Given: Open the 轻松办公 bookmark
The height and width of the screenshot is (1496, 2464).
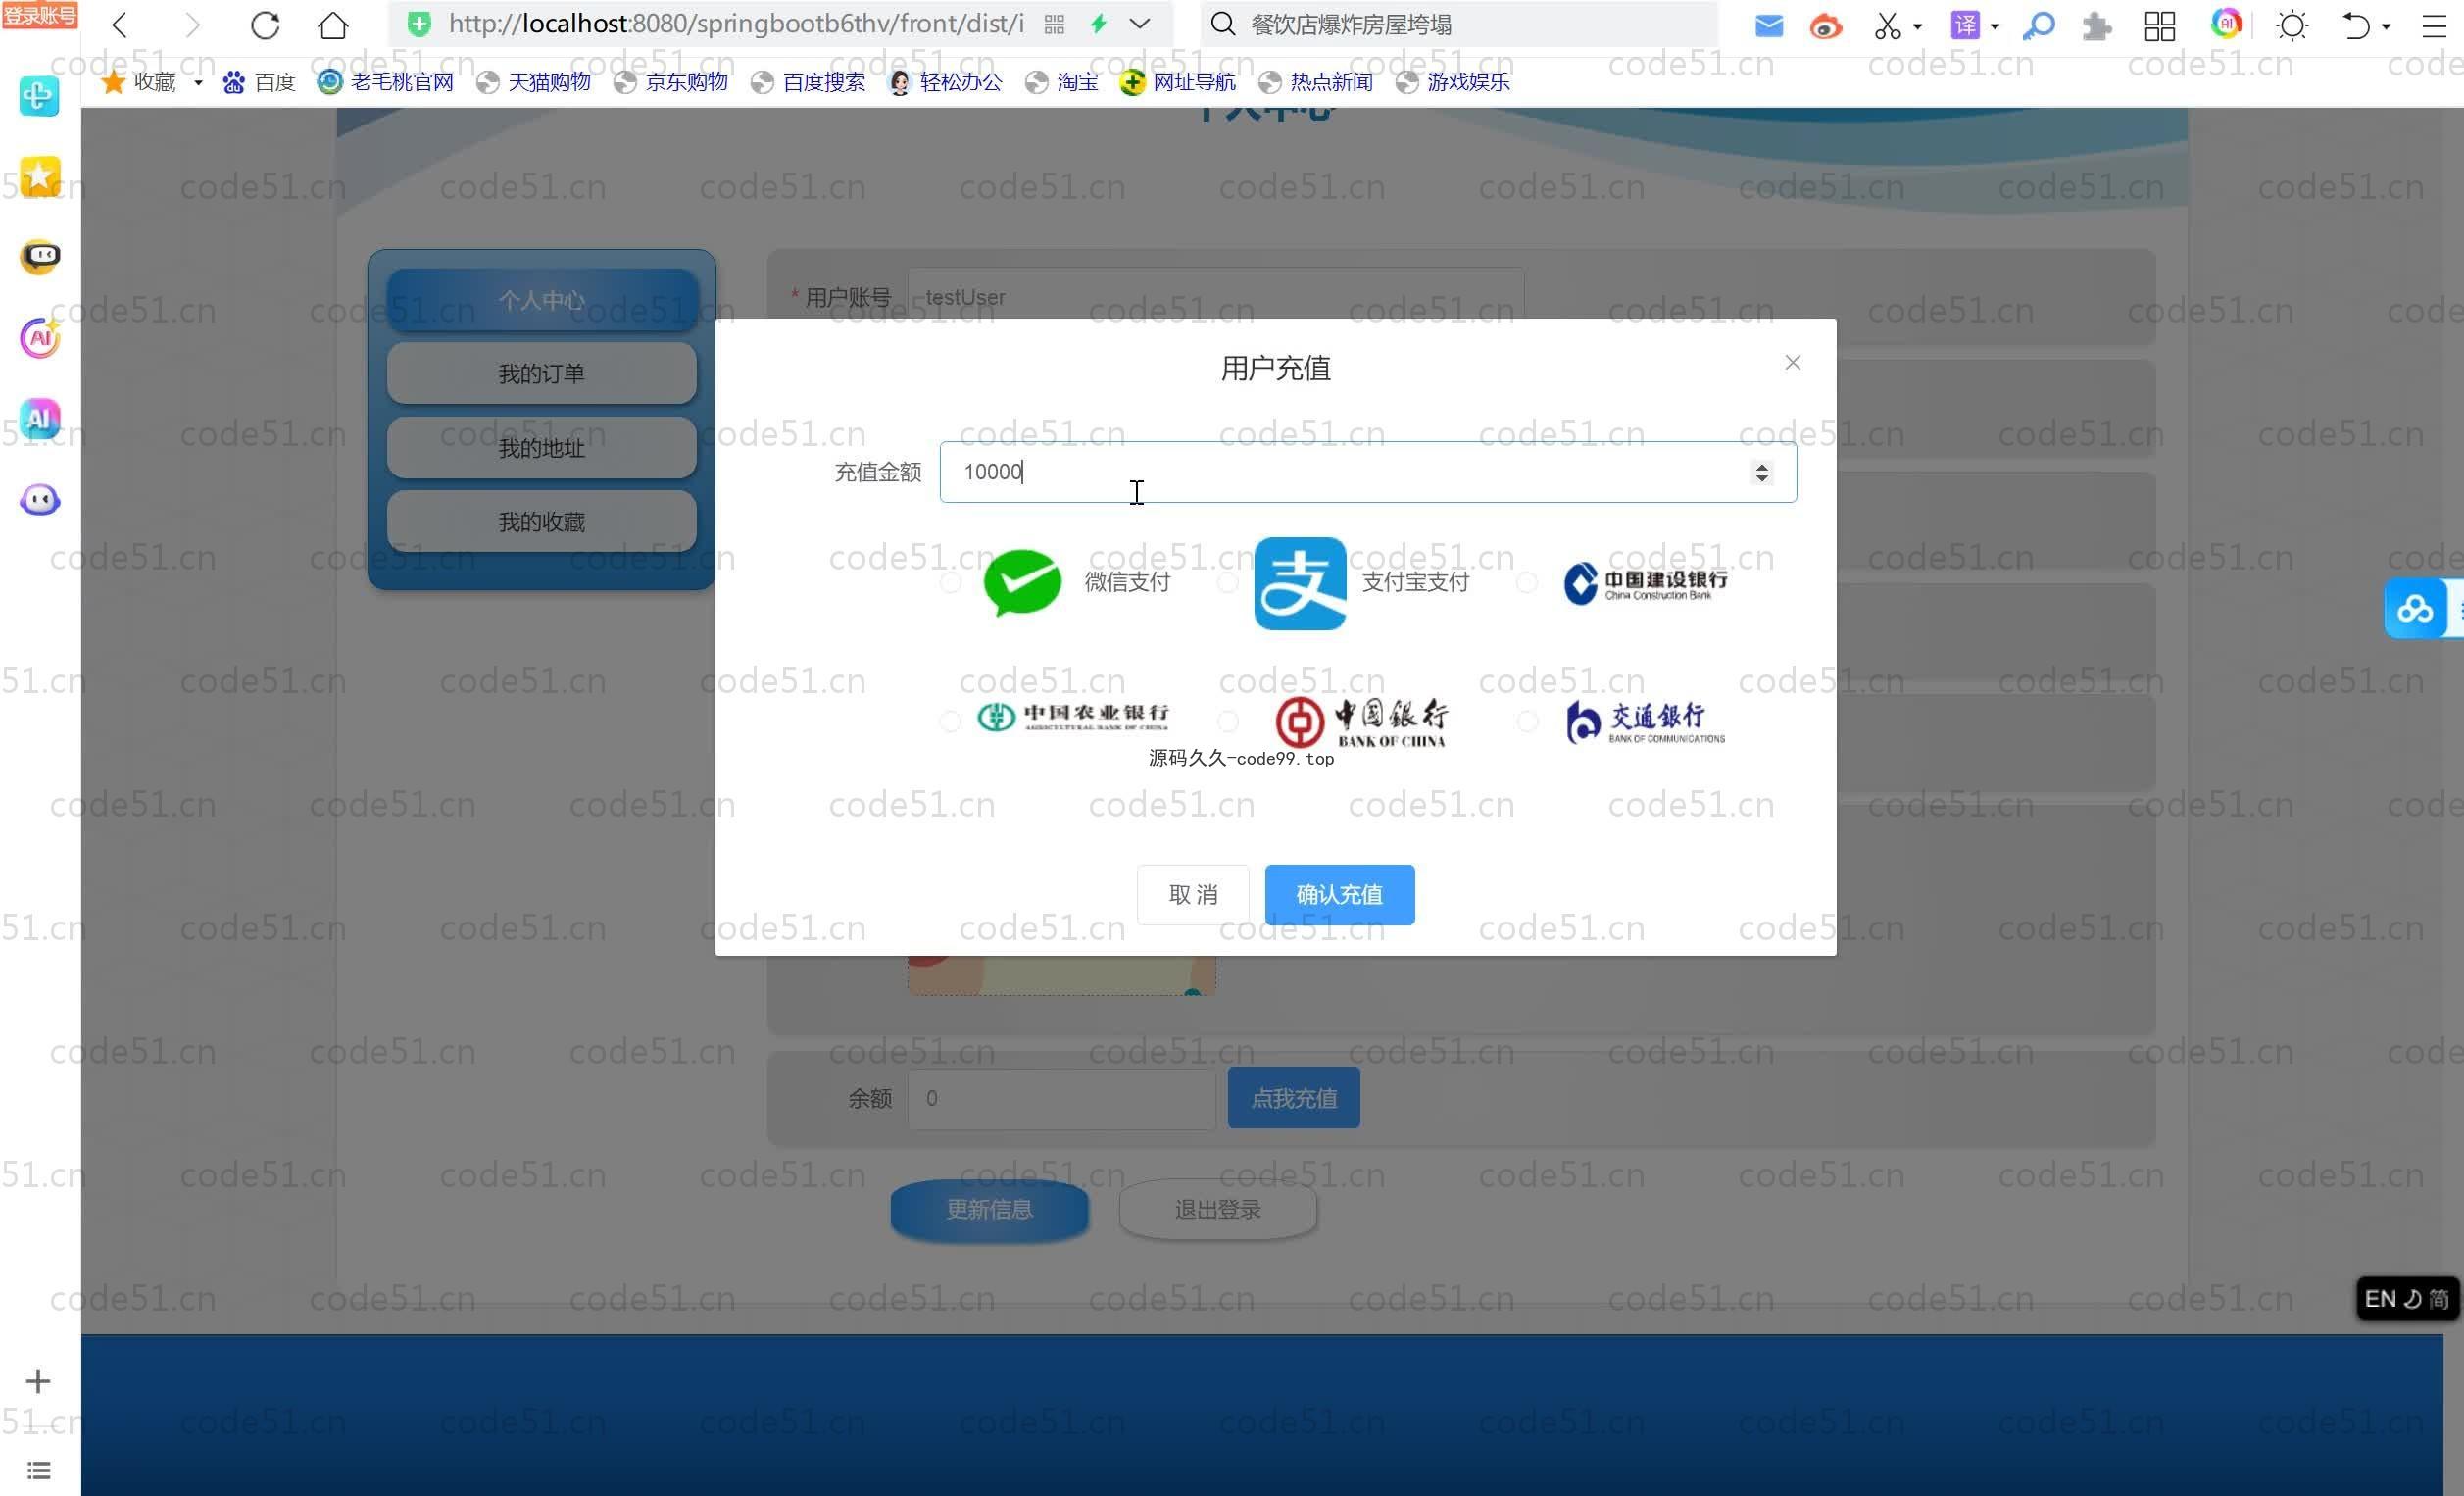Looking at the screenshot, I should (945, 82).
